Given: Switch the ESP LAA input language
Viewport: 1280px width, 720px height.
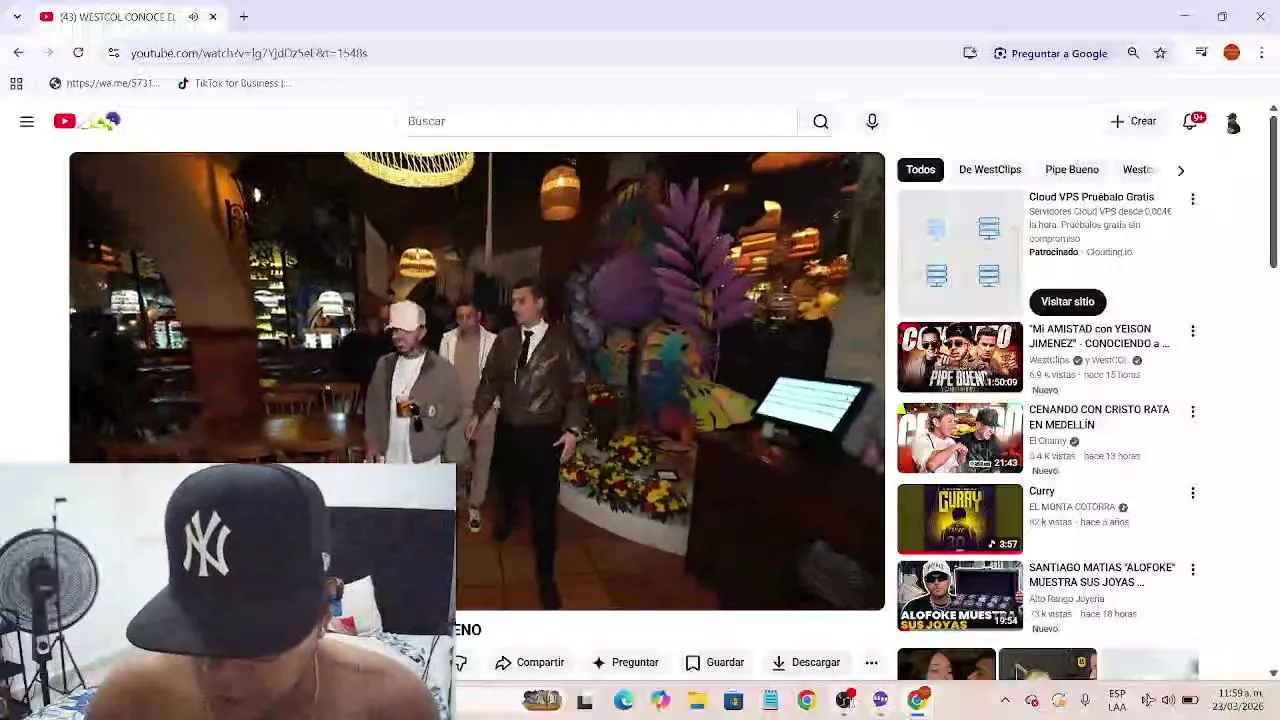Looking at the screenshot, I should pyautogui.click(x=1117, y=701).
